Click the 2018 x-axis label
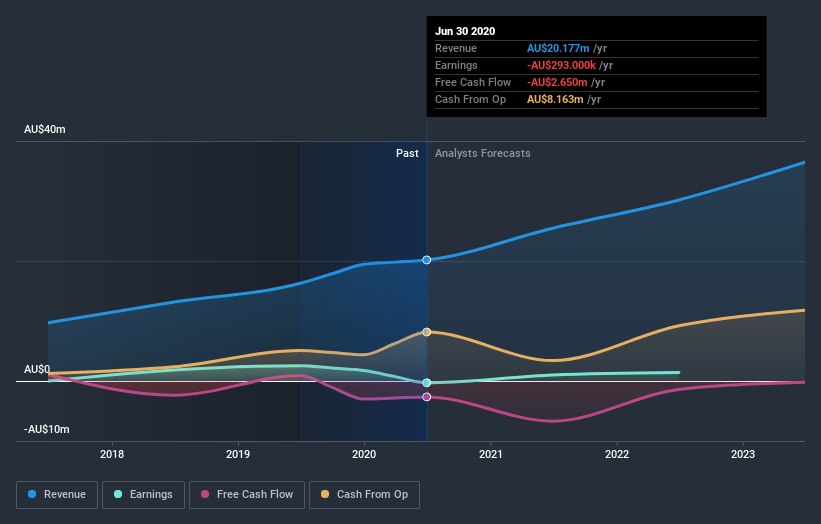The height and width of the screenshot is (524, 821). point(112,454)
